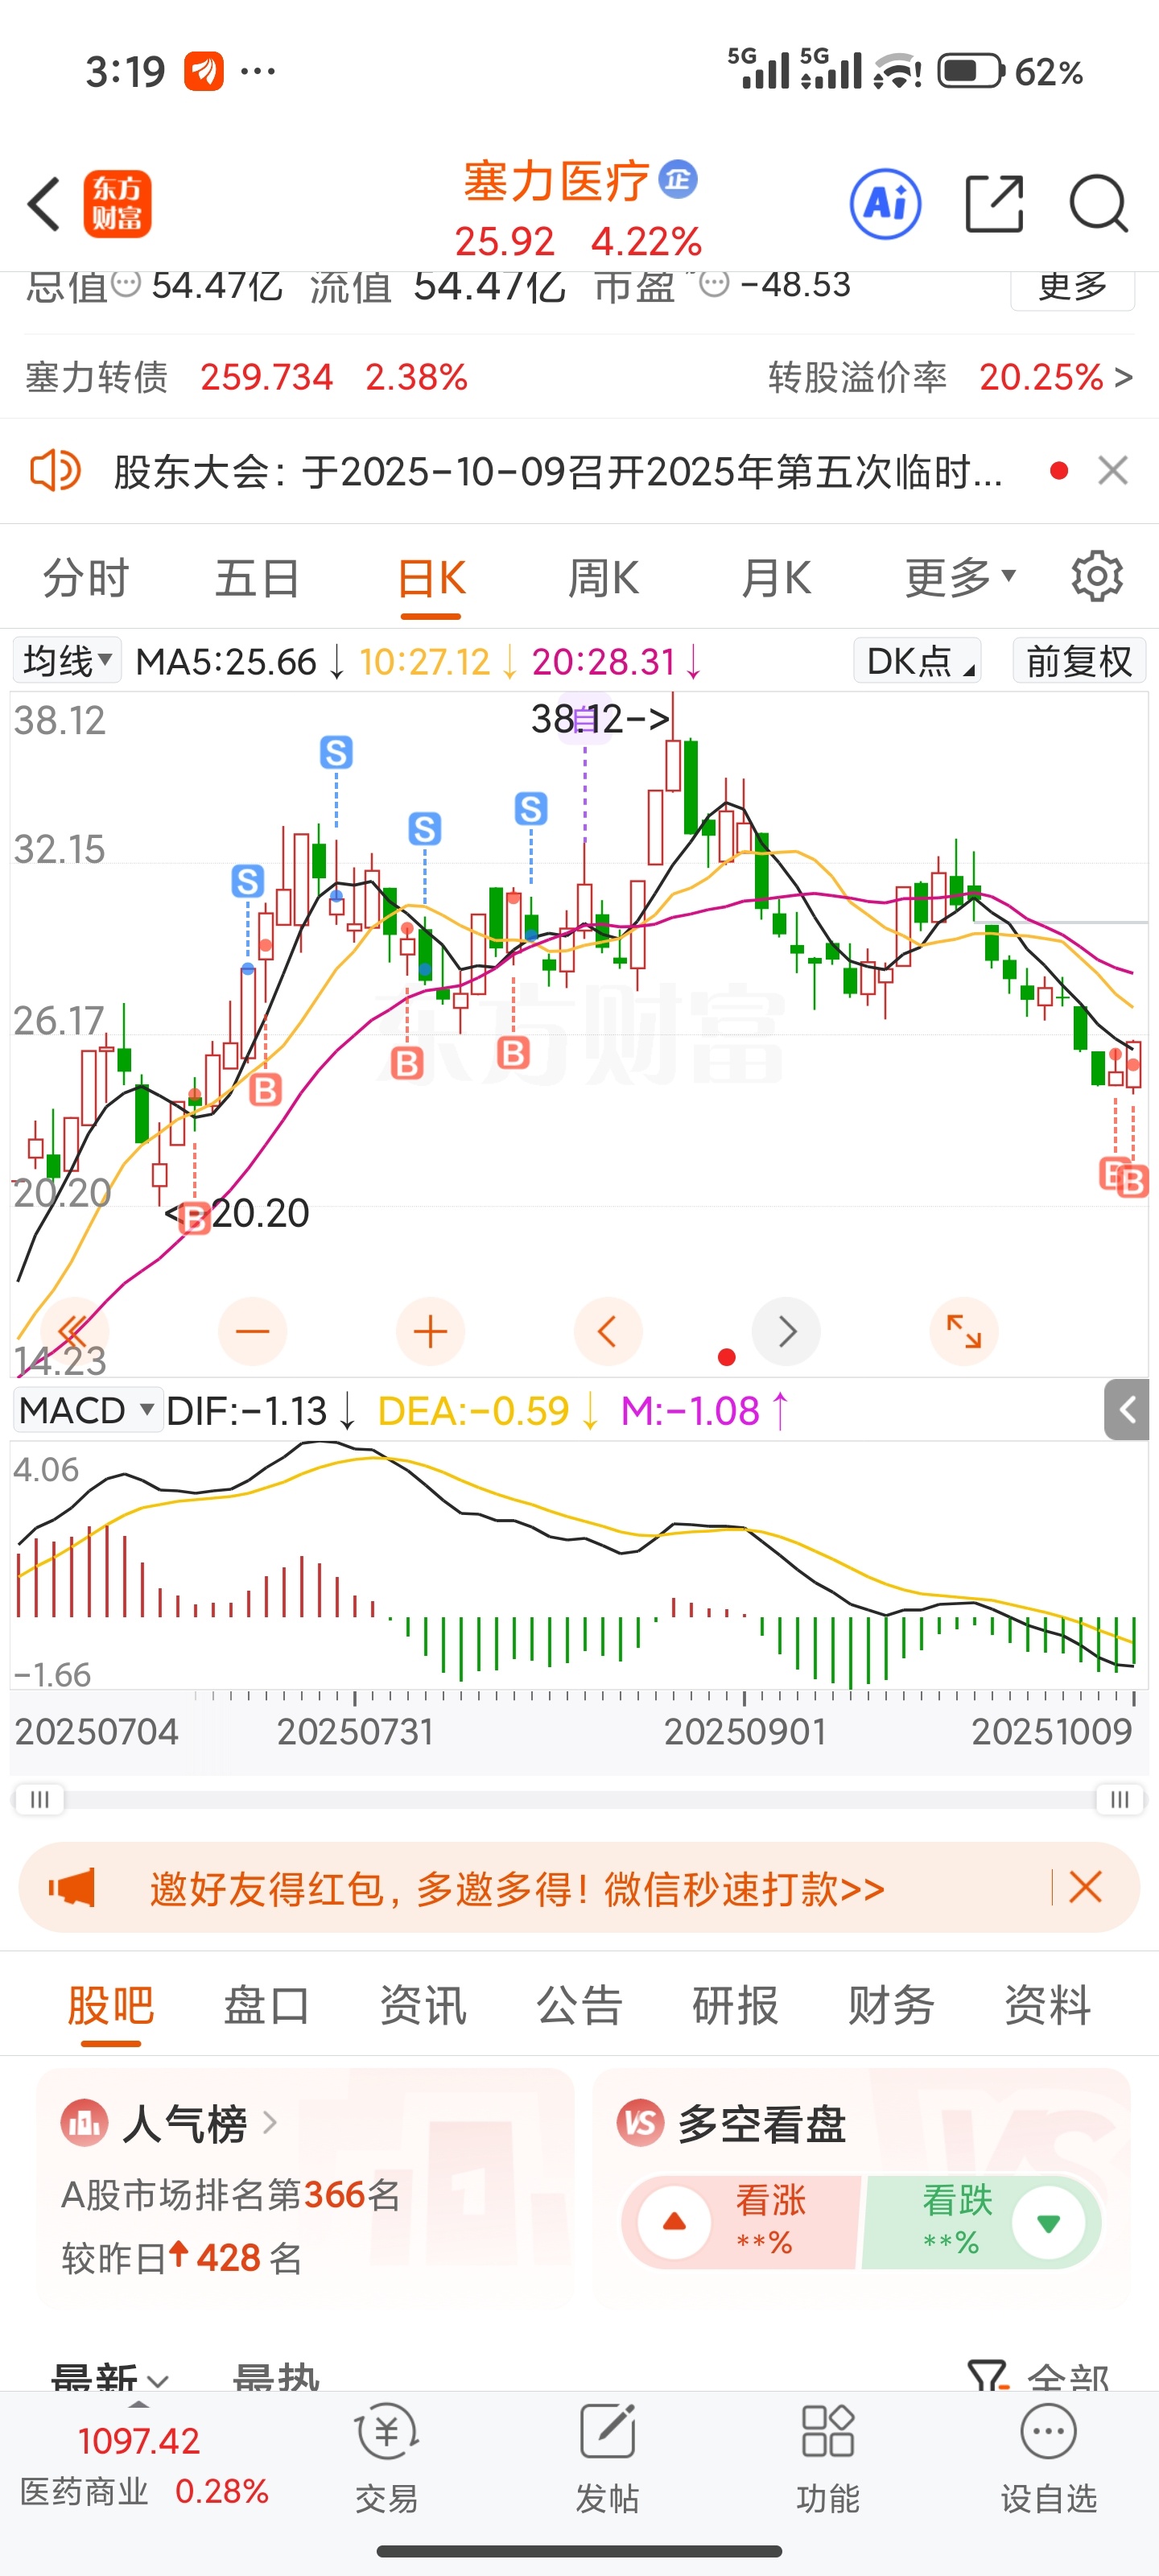Open the search magnifier icon

click(1098, 204)
